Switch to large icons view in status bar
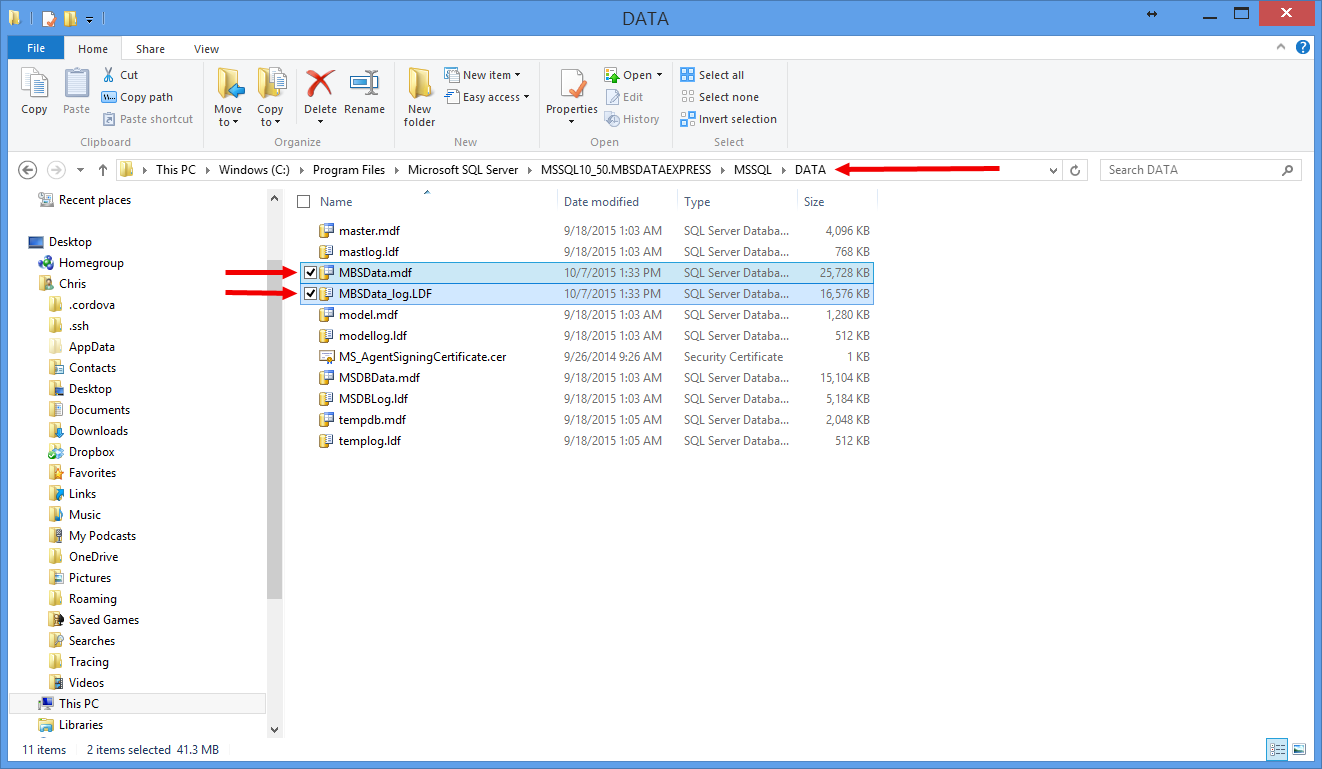 tap(1299, 749)
